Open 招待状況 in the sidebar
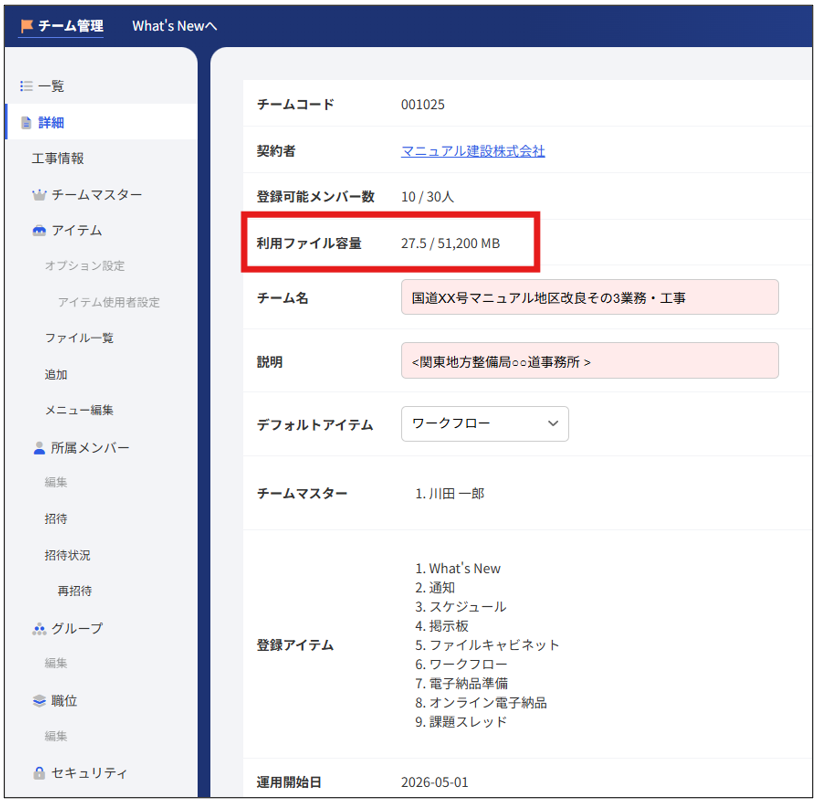815x801 pixels. coord(68,555)
